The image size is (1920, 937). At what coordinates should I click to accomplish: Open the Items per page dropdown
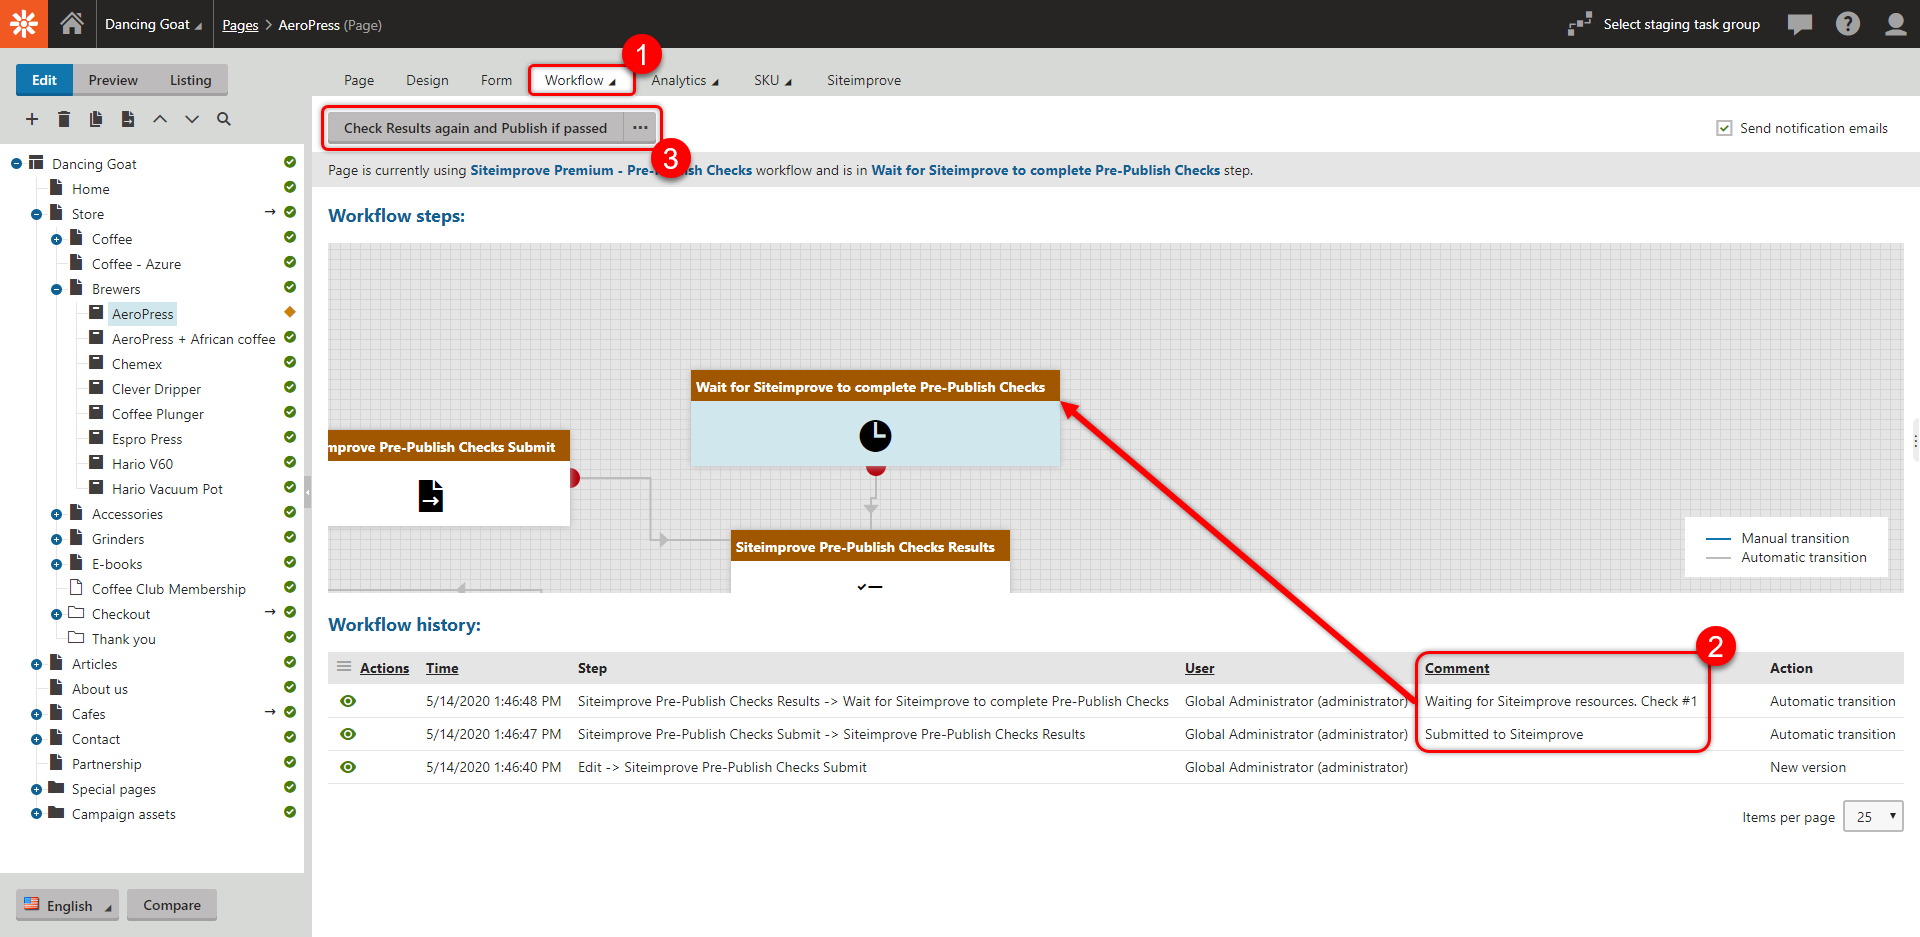pyautogui.click(x=1873, y=816)
